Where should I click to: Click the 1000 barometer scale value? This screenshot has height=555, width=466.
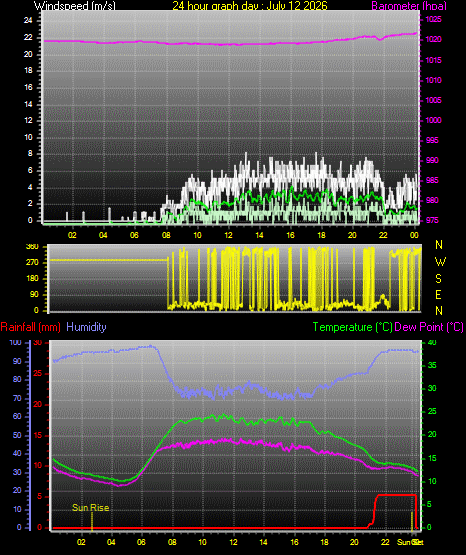pyautogui.click(x=433, y=120)
